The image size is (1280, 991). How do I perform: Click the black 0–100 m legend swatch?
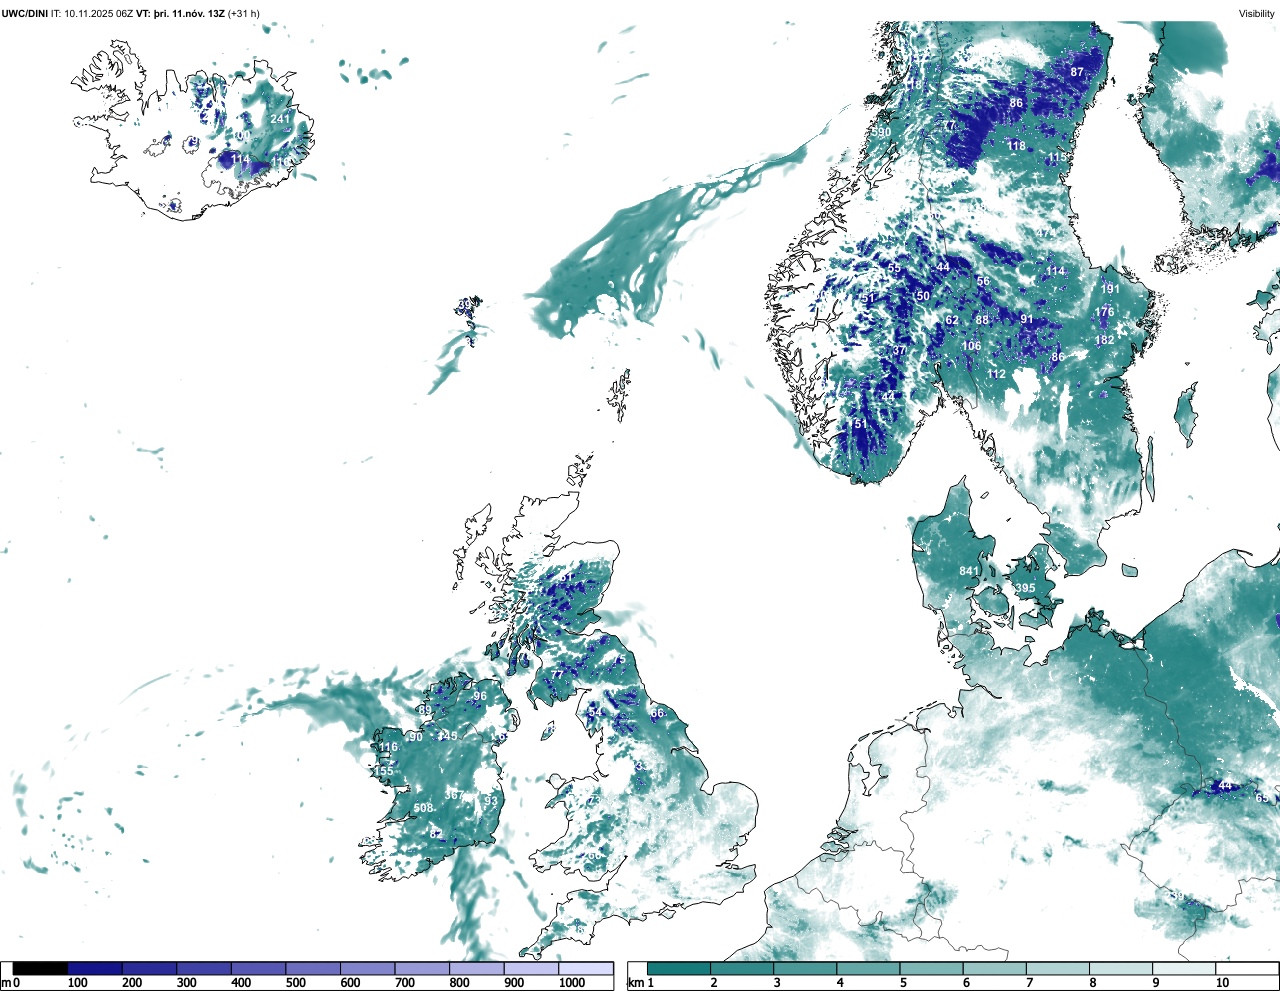click(40, 968)
